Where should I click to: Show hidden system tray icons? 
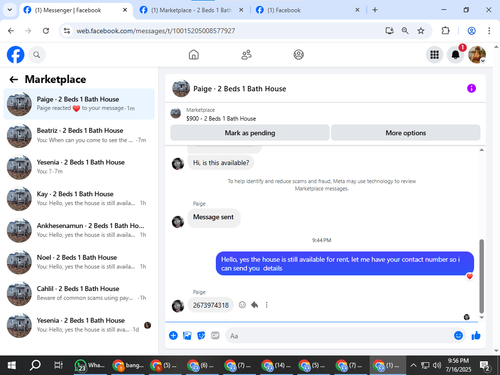413,365
